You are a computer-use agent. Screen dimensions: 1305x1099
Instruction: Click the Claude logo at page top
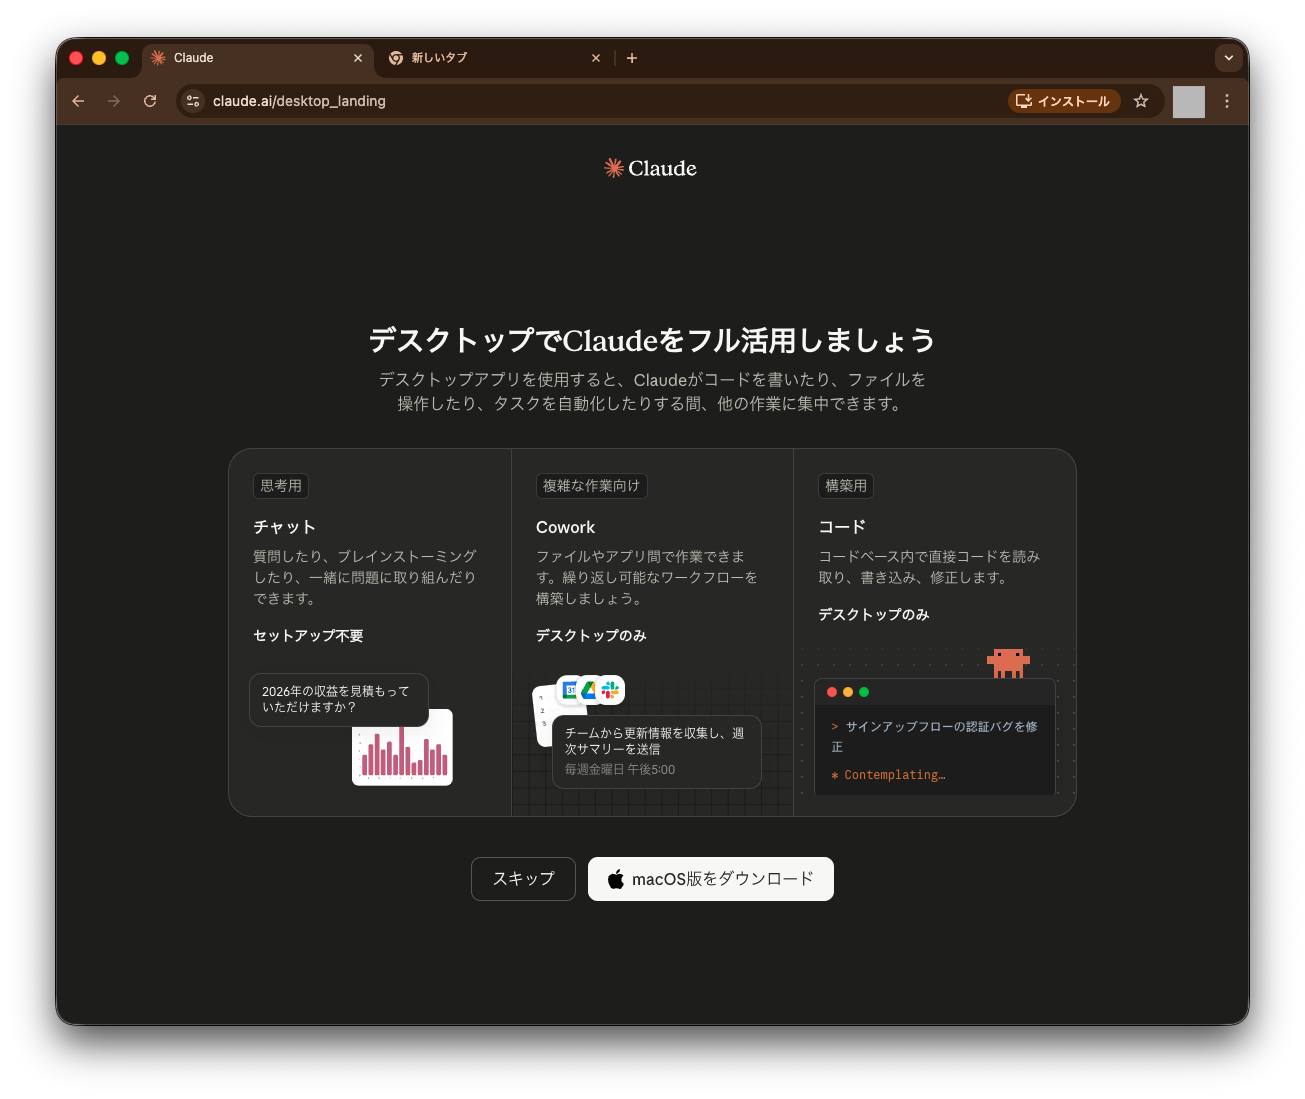click(651, 168)
